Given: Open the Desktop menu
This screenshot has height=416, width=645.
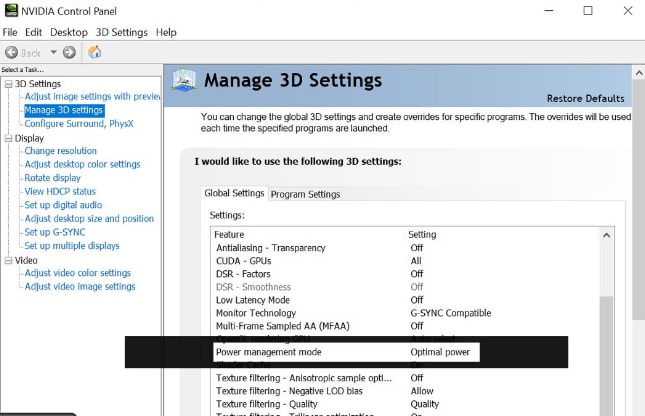Looking at the screenshot, I should (68, 32).
